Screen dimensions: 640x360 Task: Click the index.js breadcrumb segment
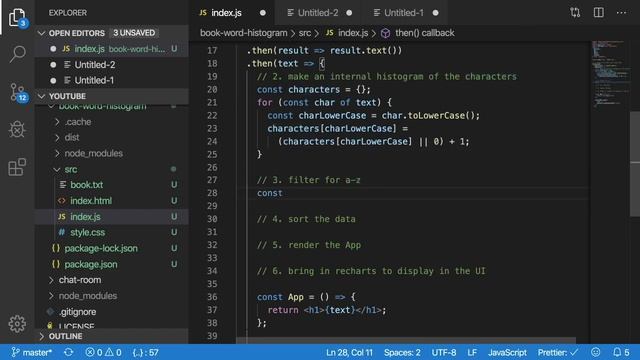coord(347,33)
